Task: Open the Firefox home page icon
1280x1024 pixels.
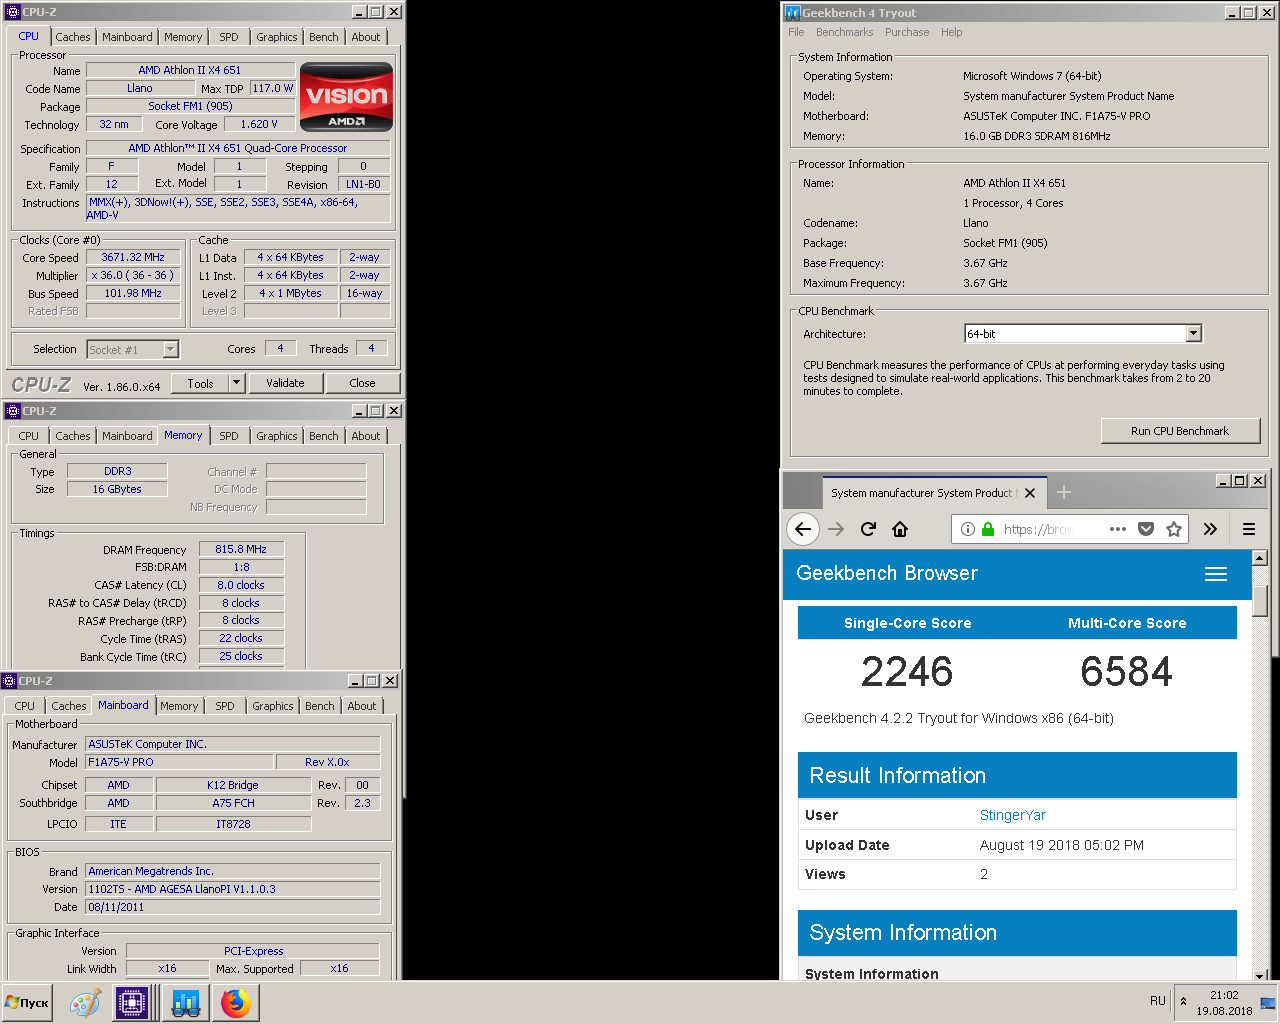Action: (x=900, y=529)
